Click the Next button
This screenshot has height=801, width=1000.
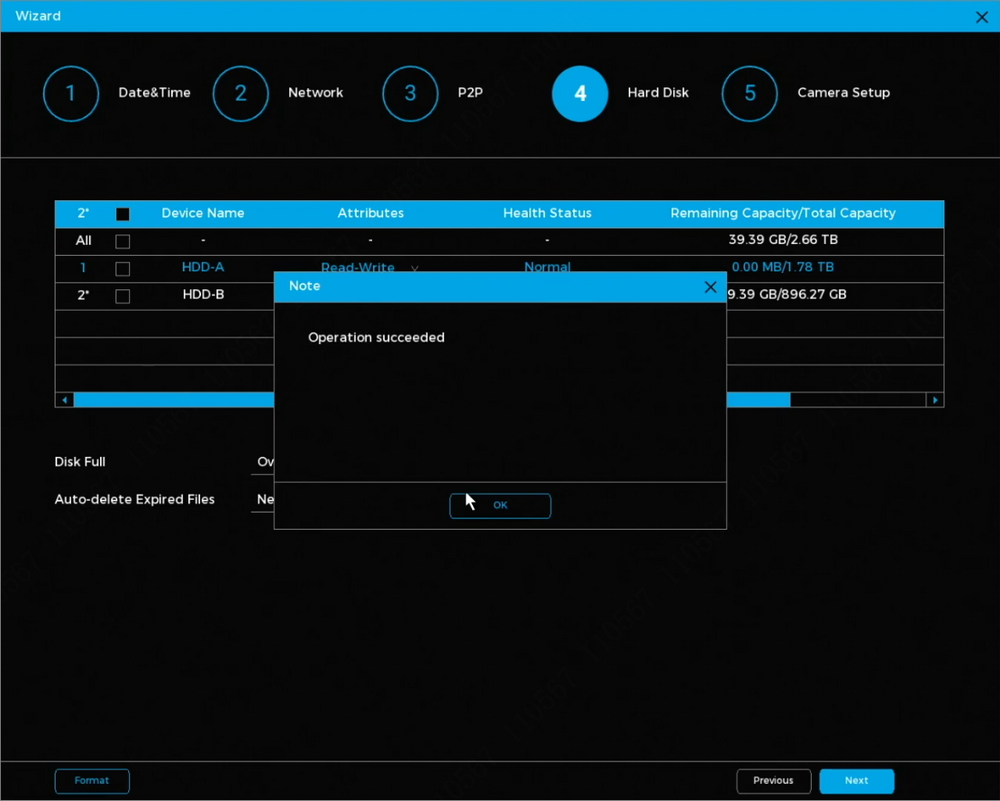[856, 781]
